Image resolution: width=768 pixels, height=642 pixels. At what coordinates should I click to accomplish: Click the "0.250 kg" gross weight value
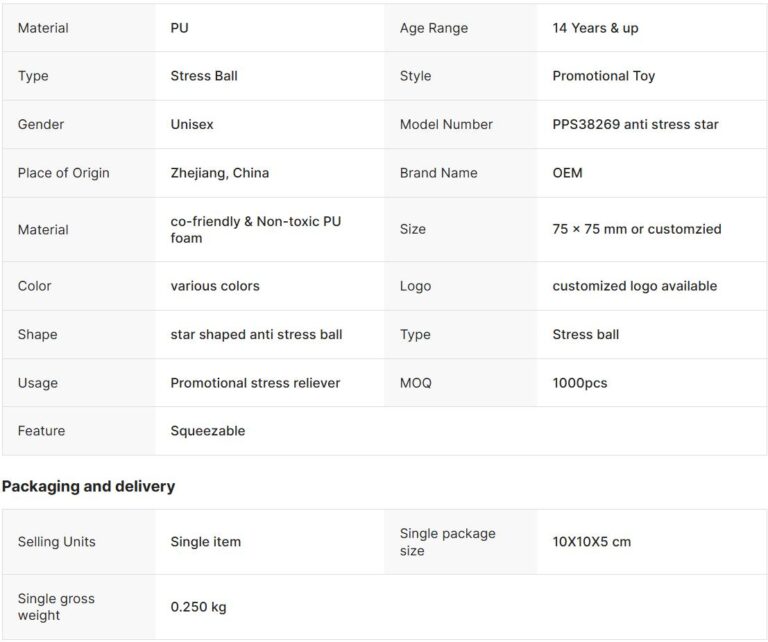pyautogui.click(x=198, y=607)
